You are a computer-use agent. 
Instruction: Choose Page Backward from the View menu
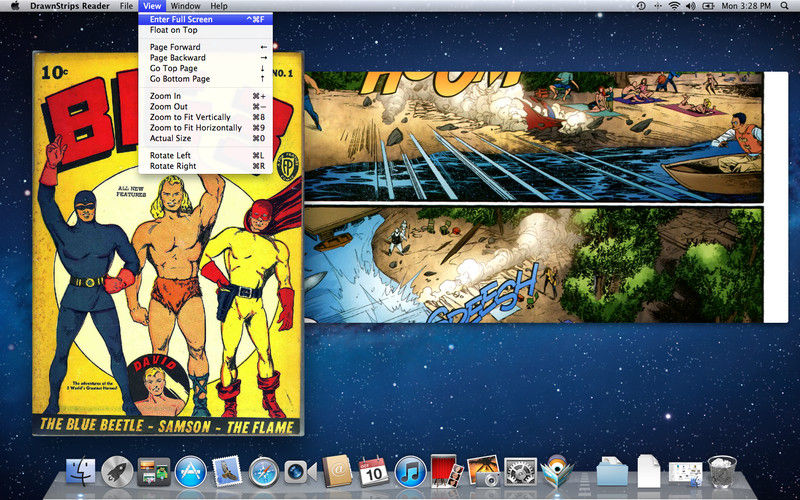(205, 58)
